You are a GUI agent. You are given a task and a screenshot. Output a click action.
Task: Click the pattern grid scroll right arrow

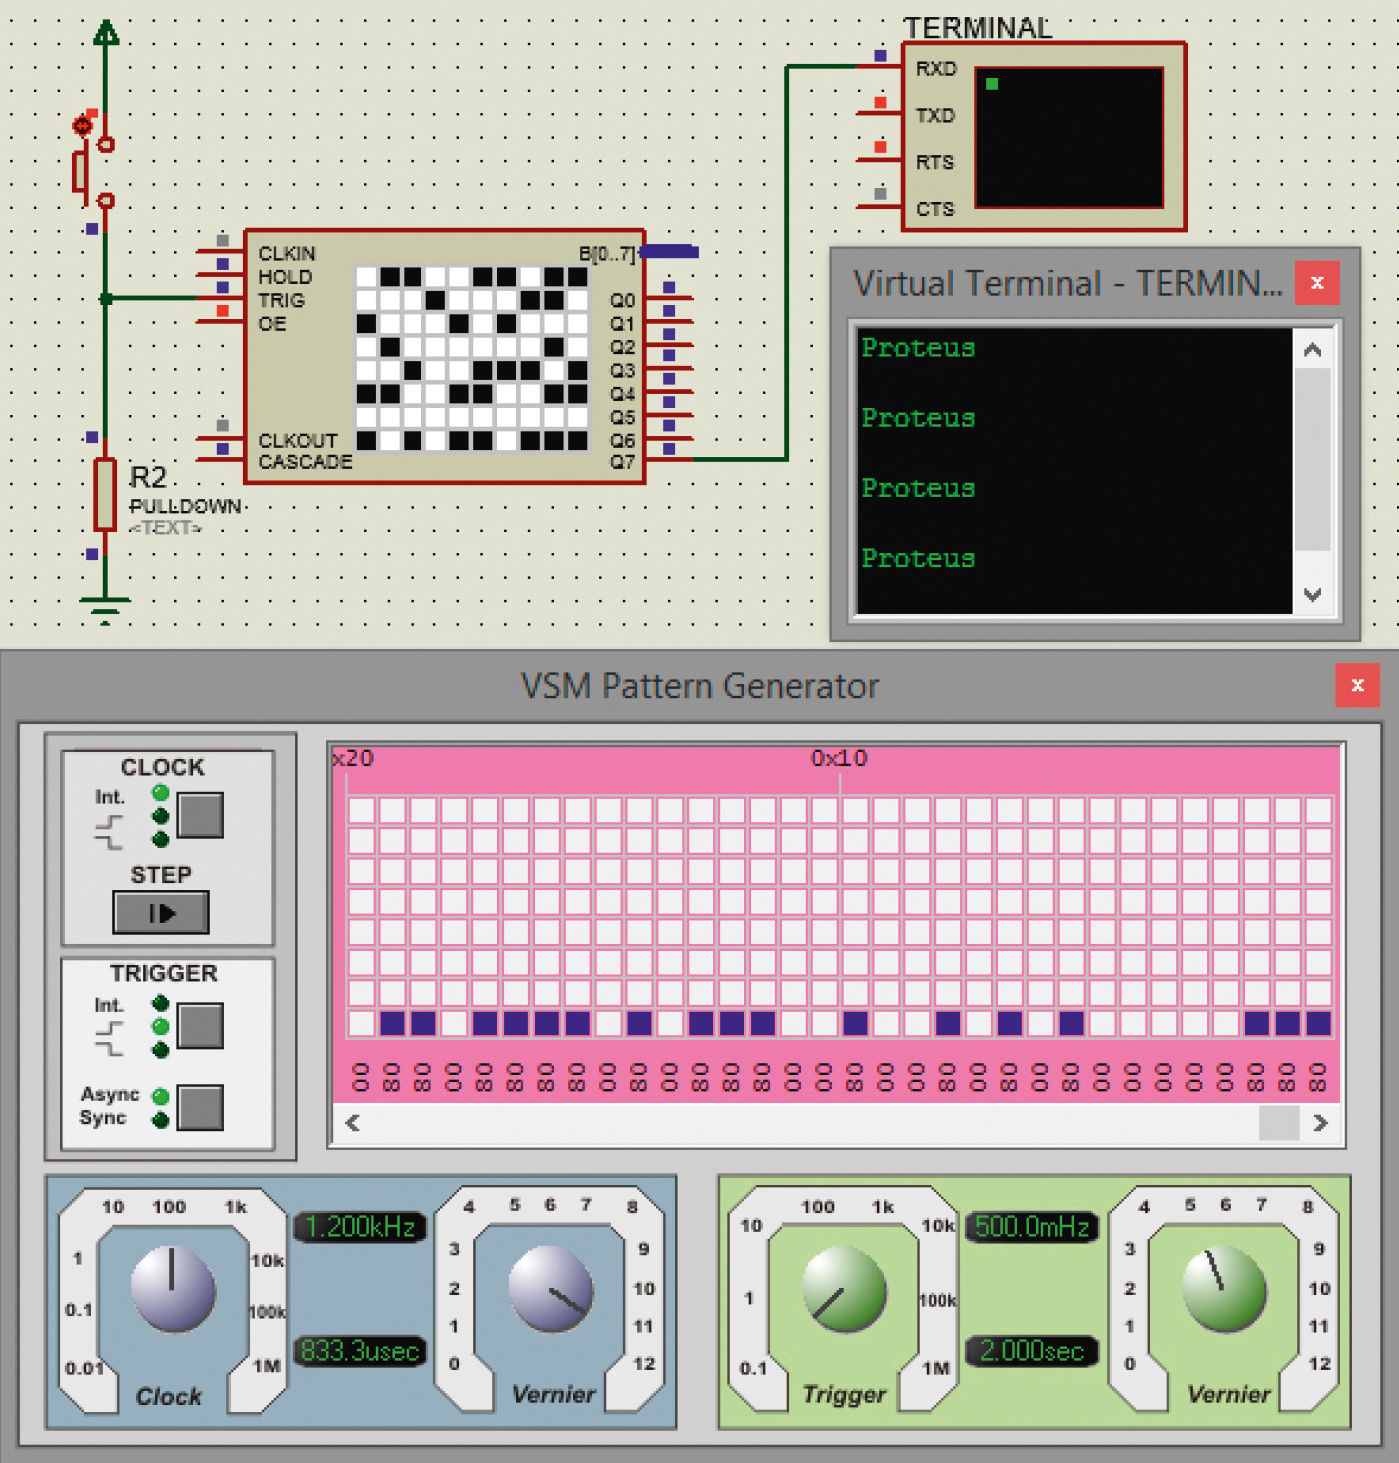[x=1320, y=1123]
